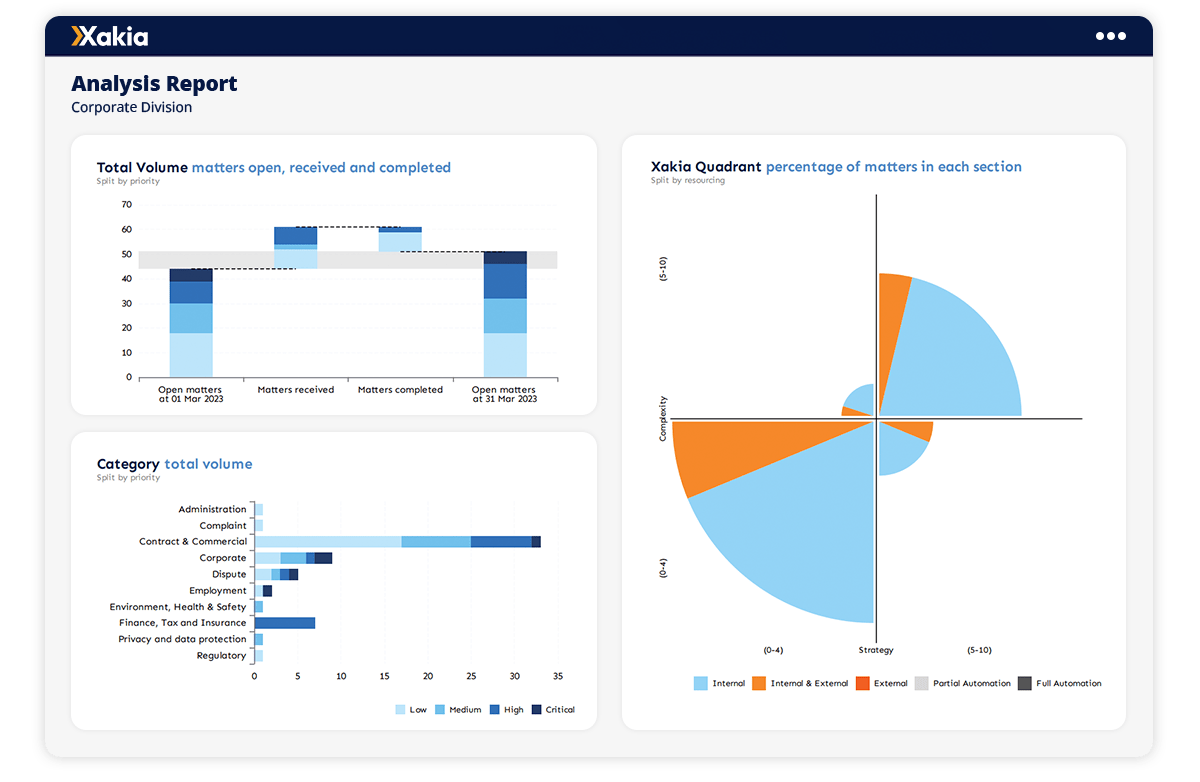Click the Xakia logo
The image size is (1200, 782).
pos(110,37)
